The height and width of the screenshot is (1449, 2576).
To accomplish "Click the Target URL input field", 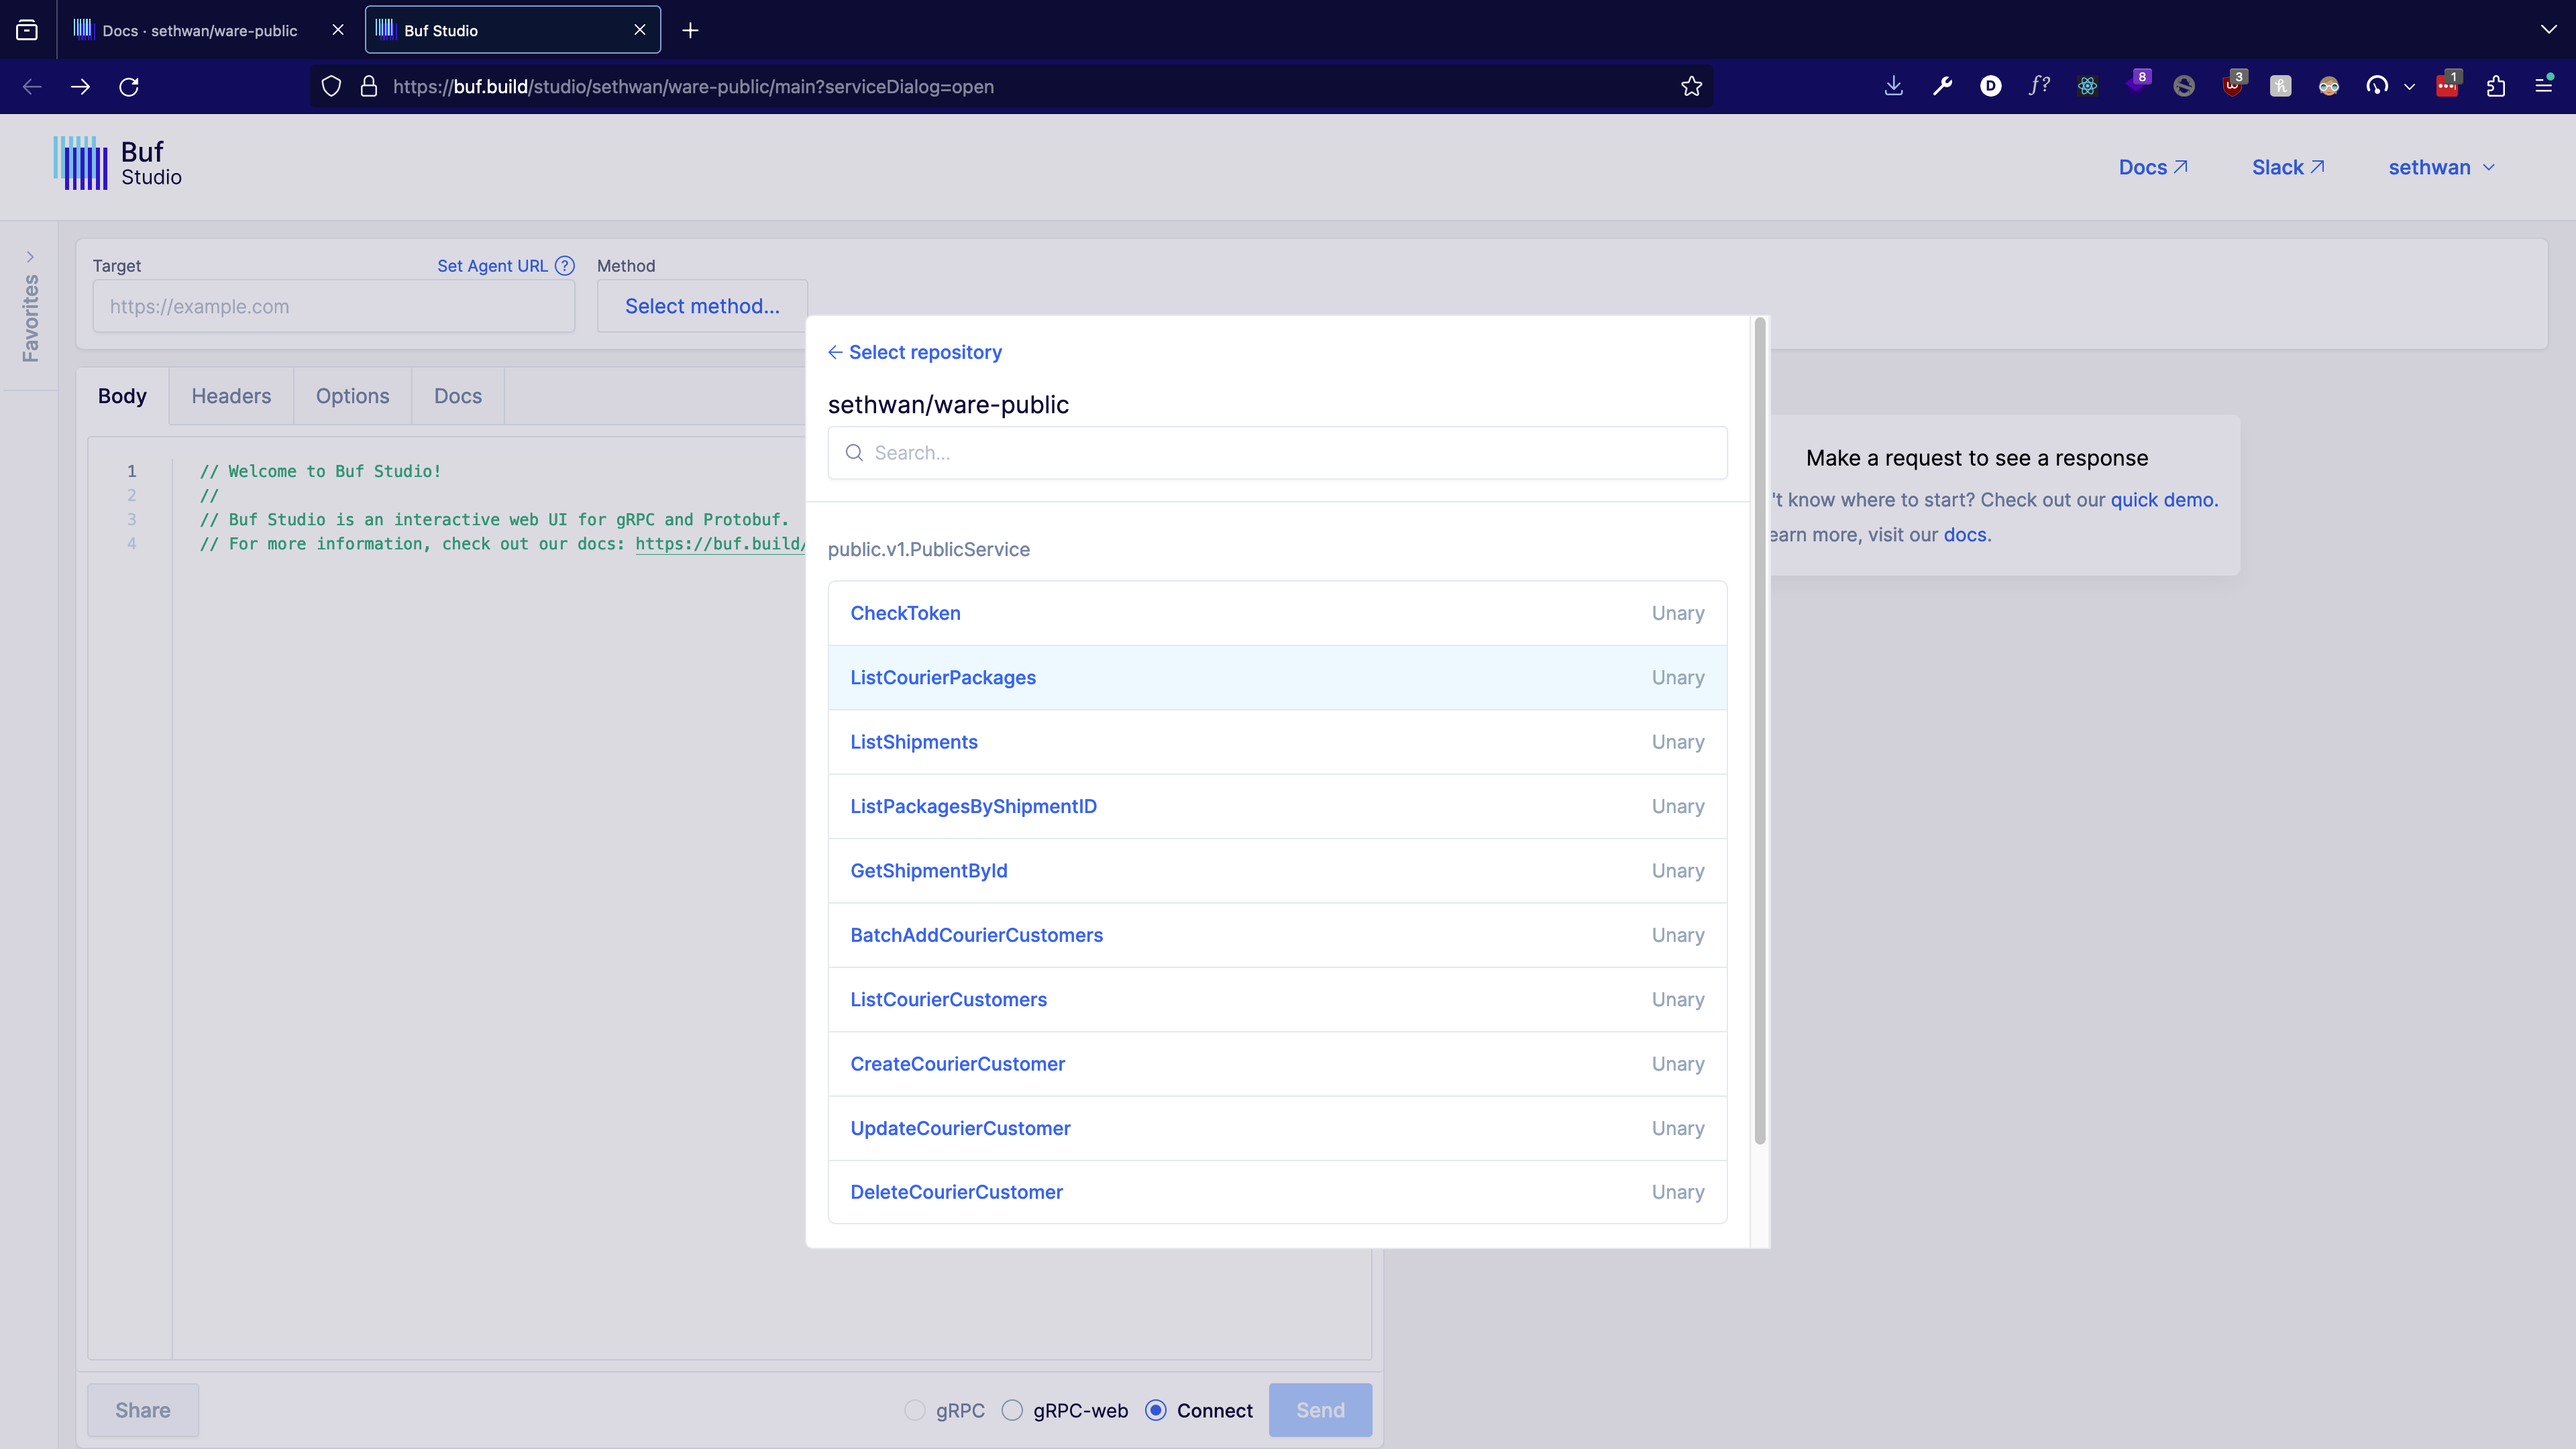I will pos(333,306).
